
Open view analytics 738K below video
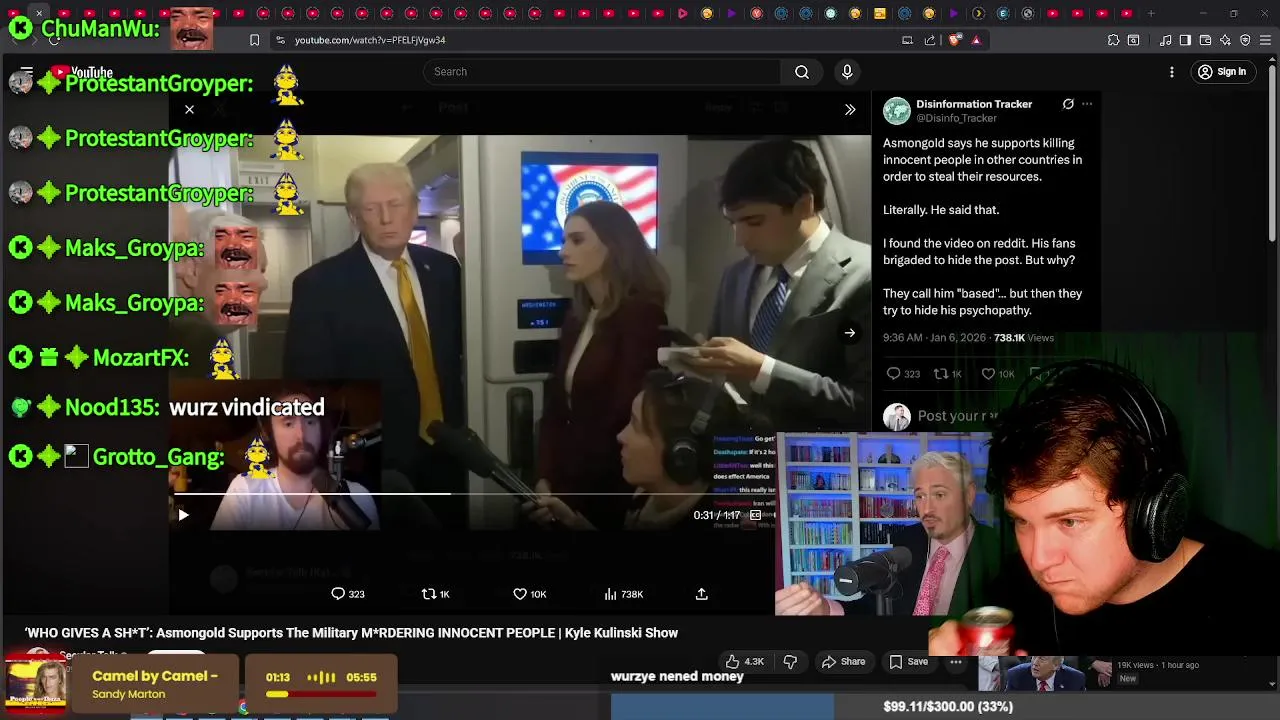pos(624,594)
